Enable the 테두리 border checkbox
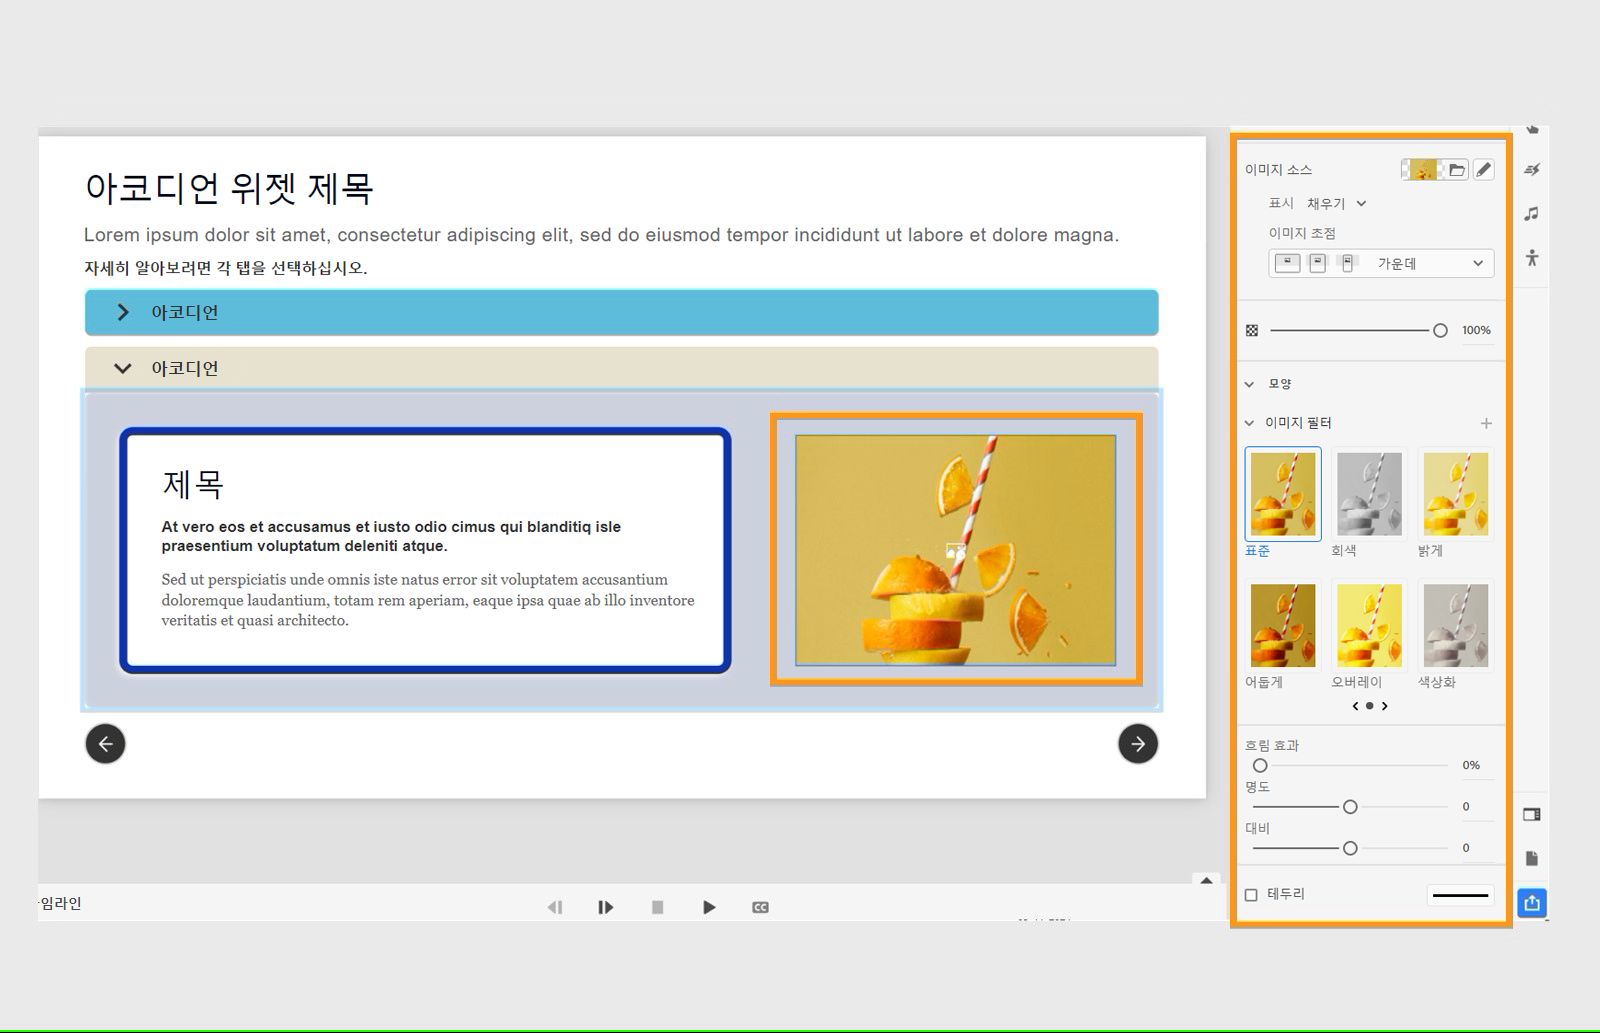The height and width of the screenshot is (1033, 1600). tap(1251, 894)
